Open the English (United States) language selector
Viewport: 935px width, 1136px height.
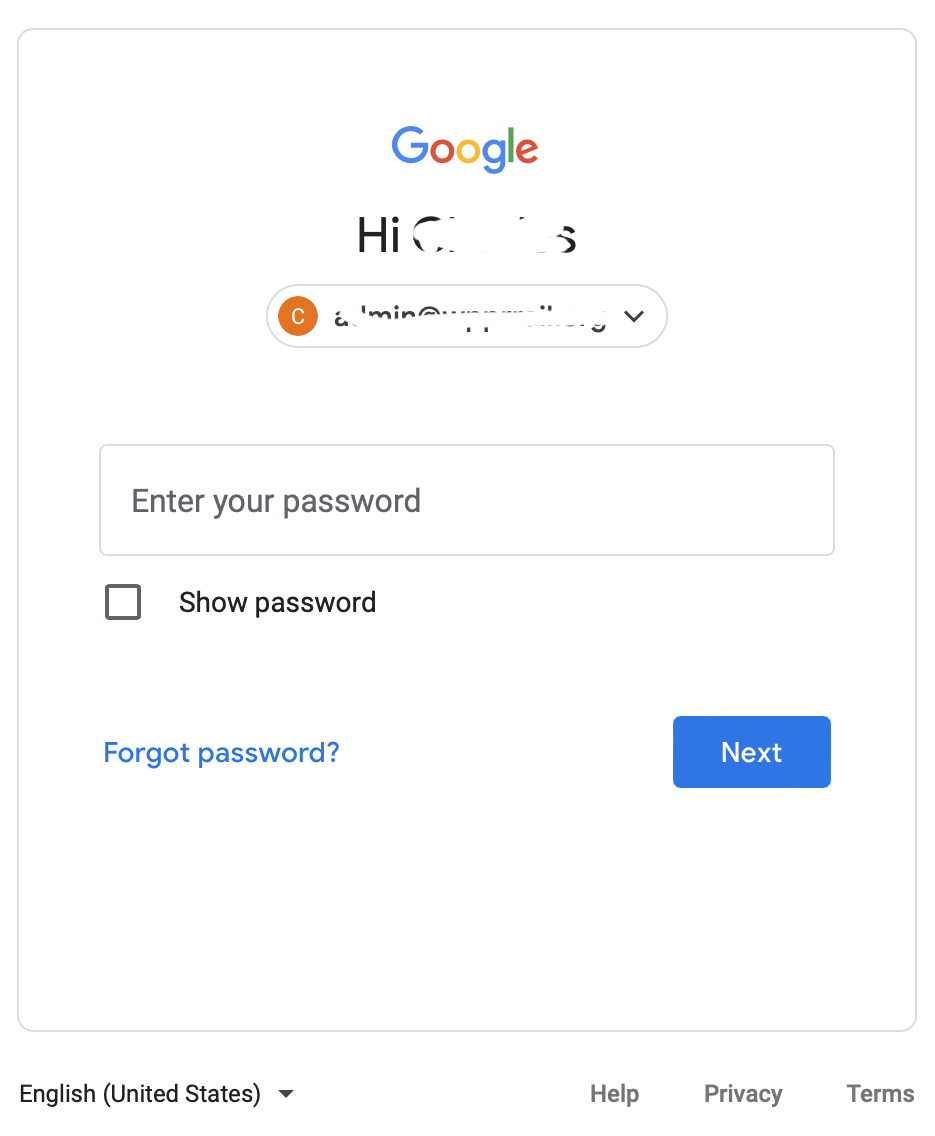(156, 1093)
